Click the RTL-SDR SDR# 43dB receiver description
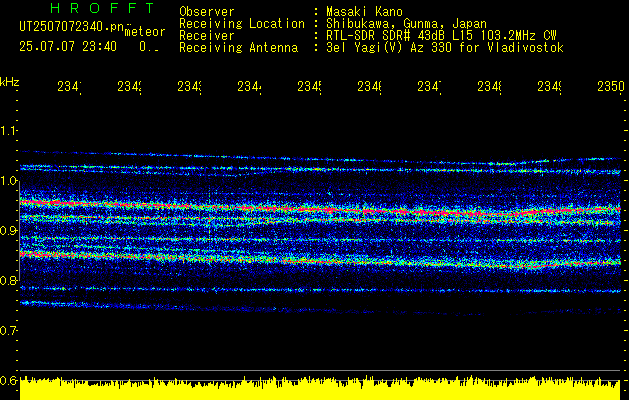The height and width of the screenshot is (400, 629). pyautogui.click(x=441, y=36)
